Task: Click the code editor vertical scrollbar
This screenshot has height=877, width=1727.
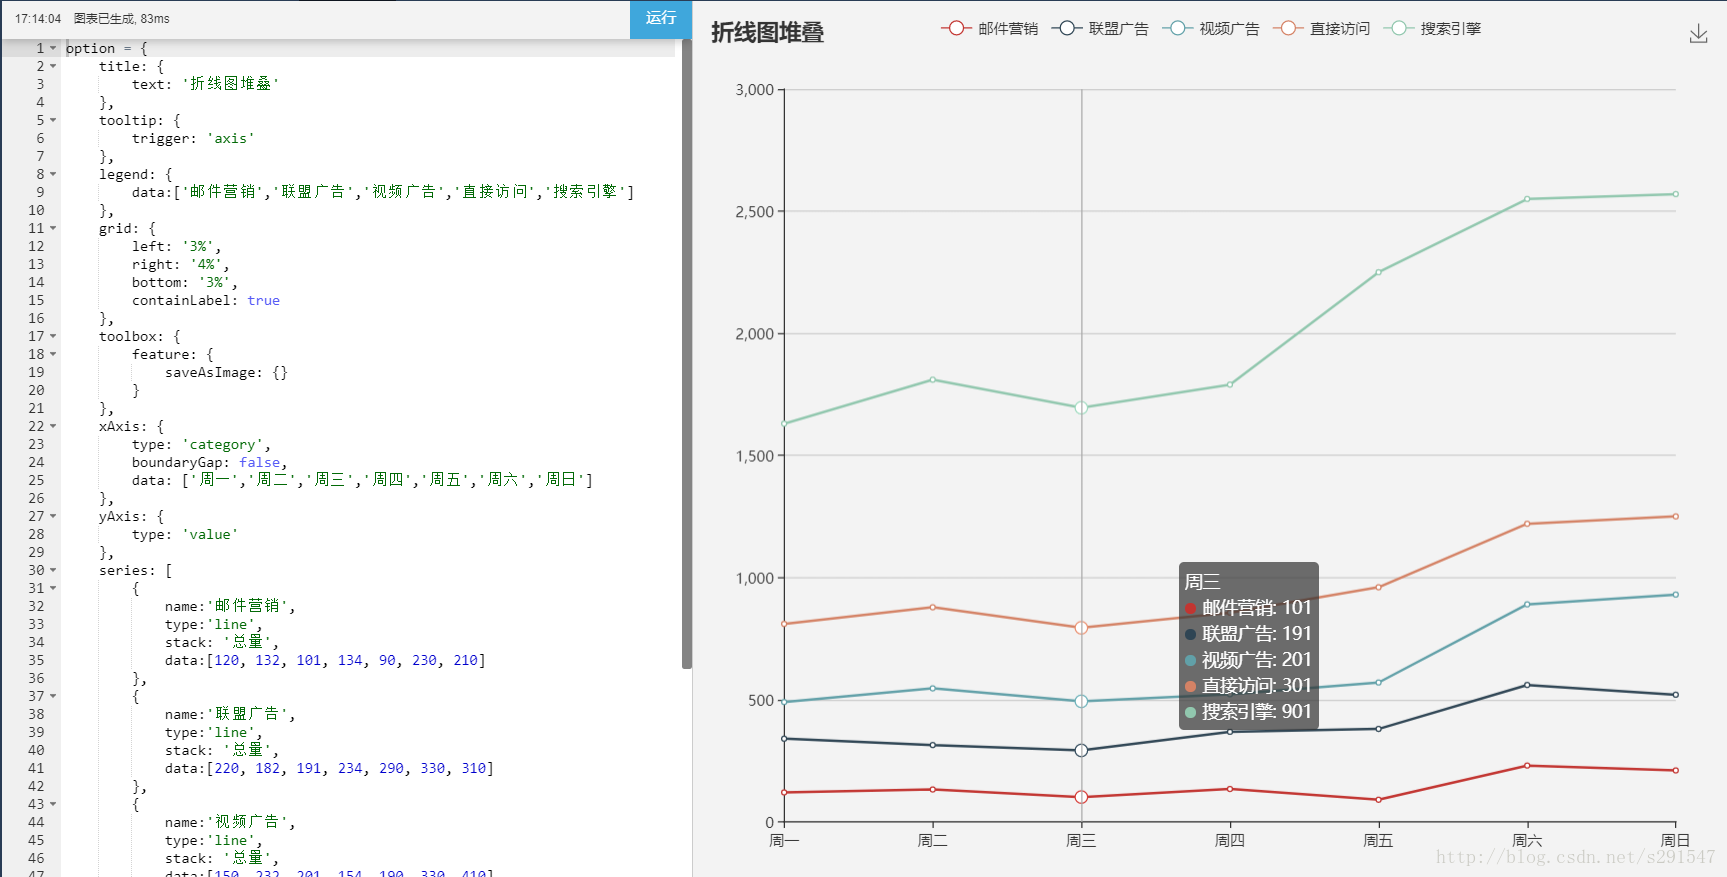Action: [686, 354]
